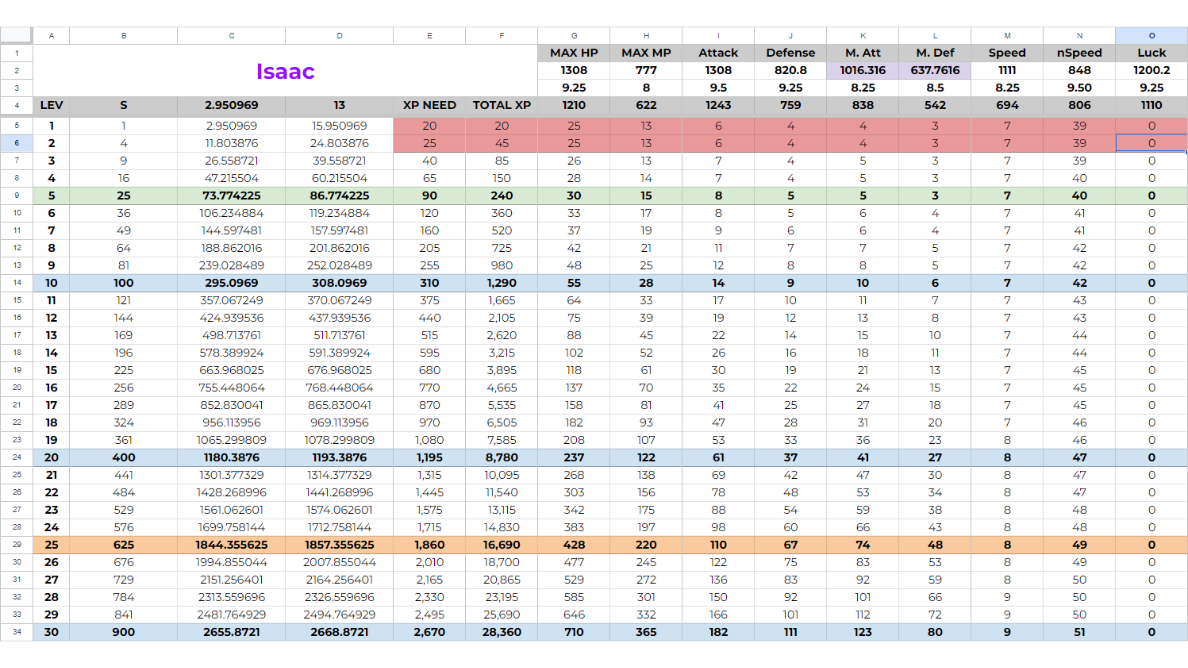This screenshot has height=668, width=1188.
Task: Click the M. Def header cell
Action: 935,53
